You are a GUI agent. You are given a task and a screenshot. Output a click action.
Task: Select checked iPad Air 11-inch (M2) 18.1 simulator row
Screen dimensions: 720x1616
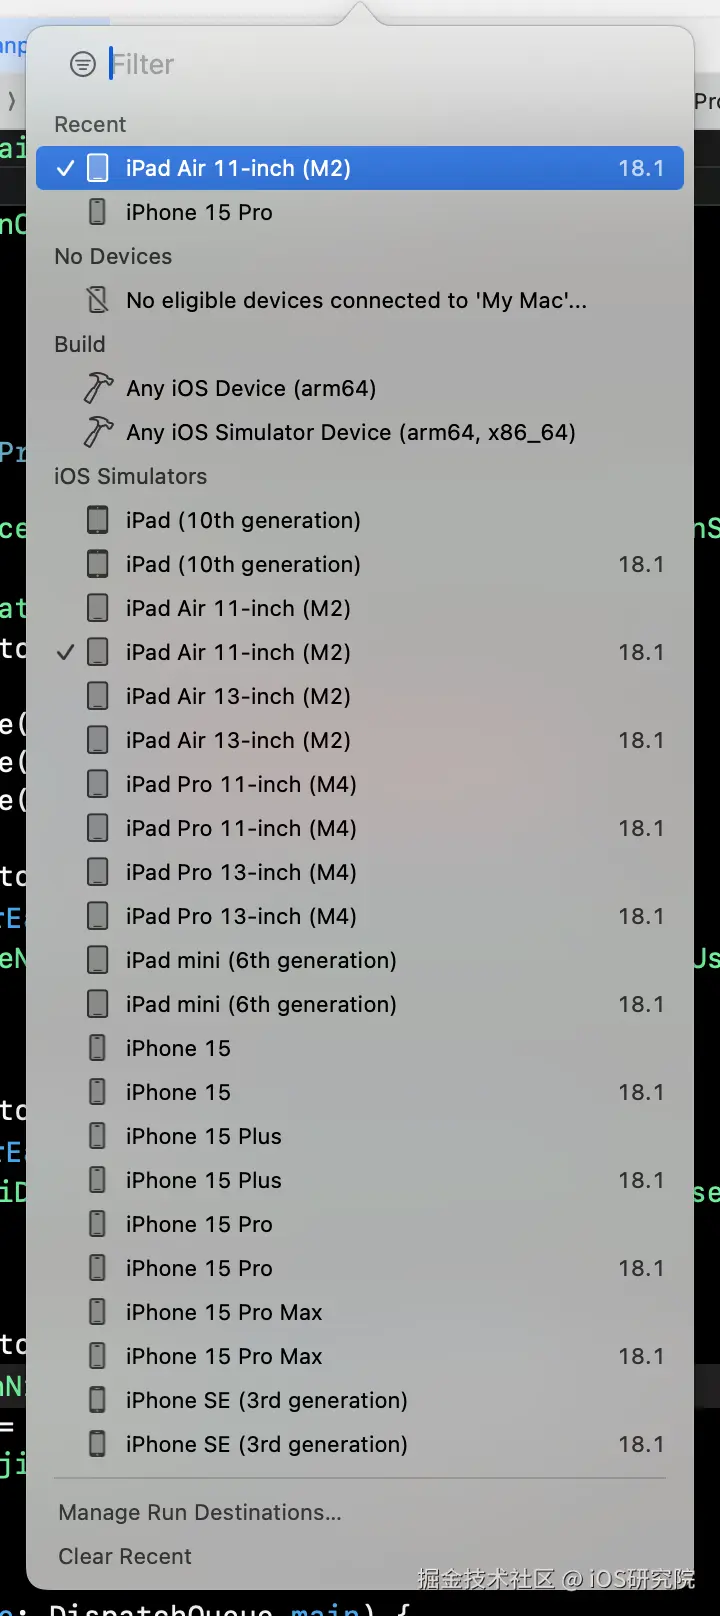pyautogui.click(x=360, y=652)
